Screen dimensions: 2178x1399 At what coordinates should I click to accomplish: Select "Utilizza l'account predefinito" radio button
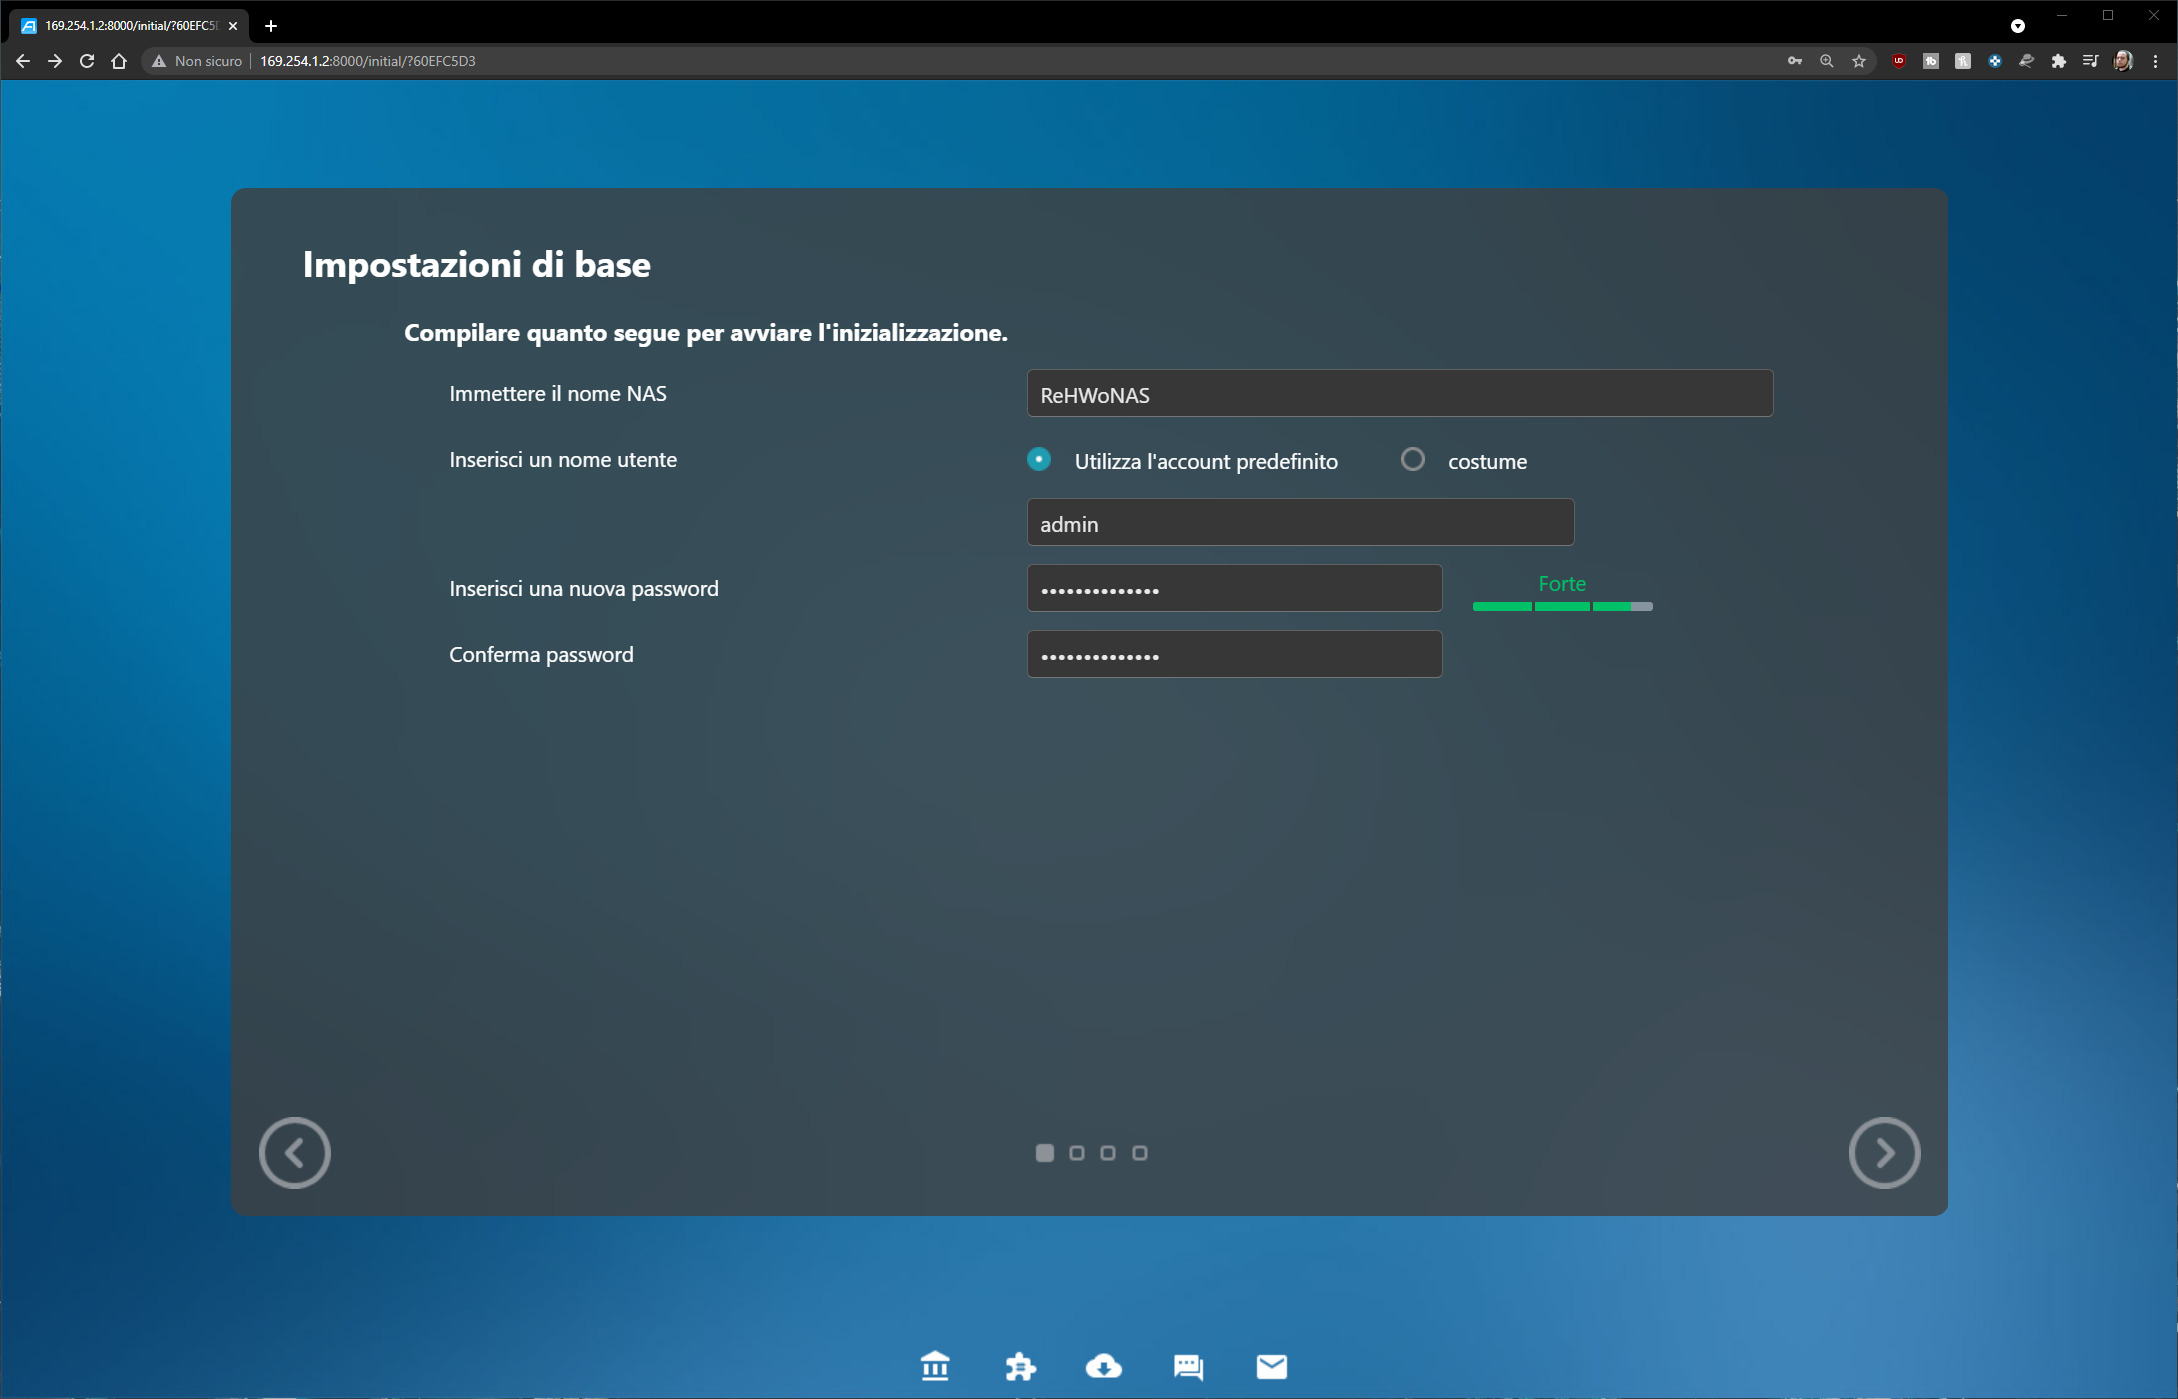tap(1039, 460)
